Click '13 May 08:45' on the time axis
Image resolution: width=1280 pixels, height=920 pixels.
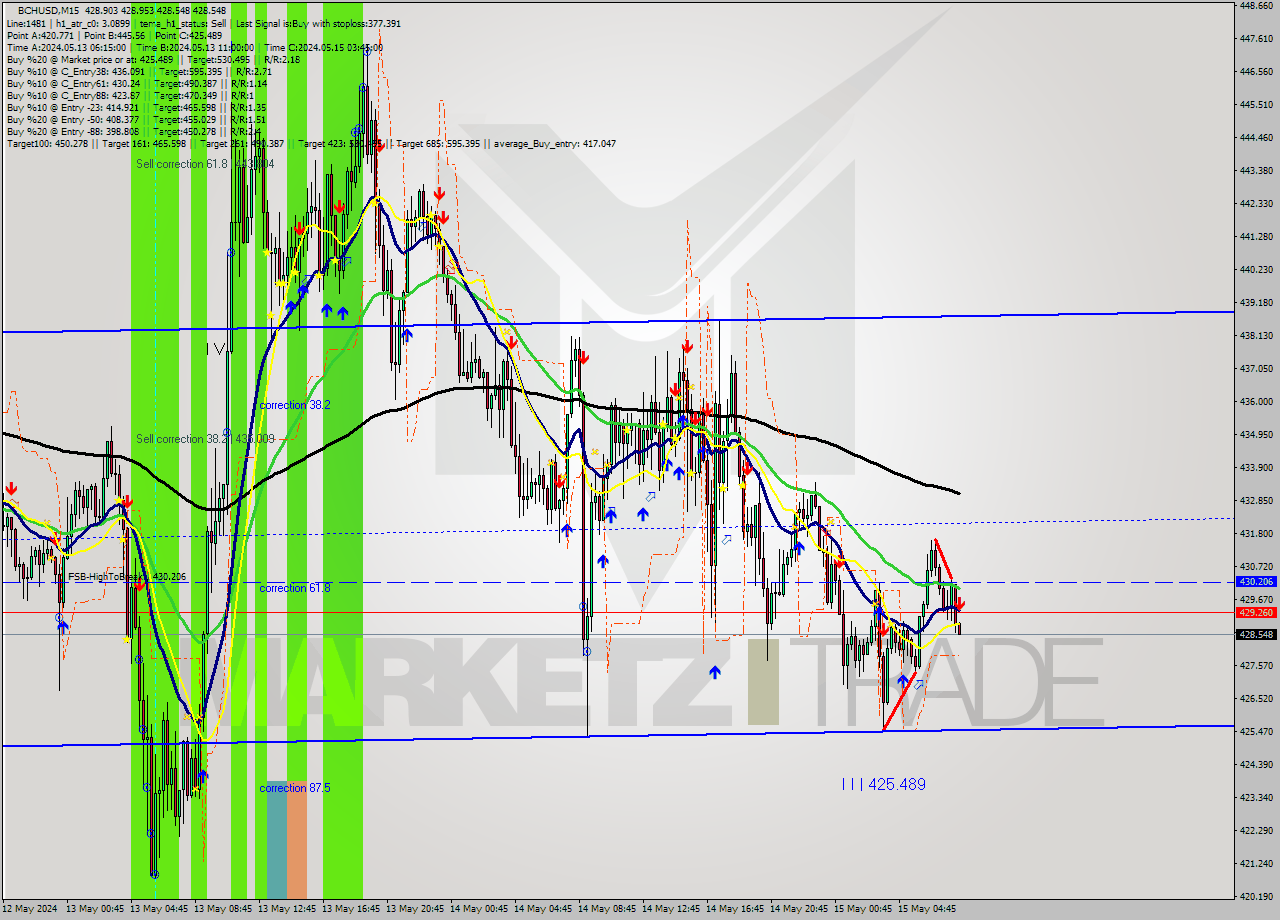click(222, 909)
